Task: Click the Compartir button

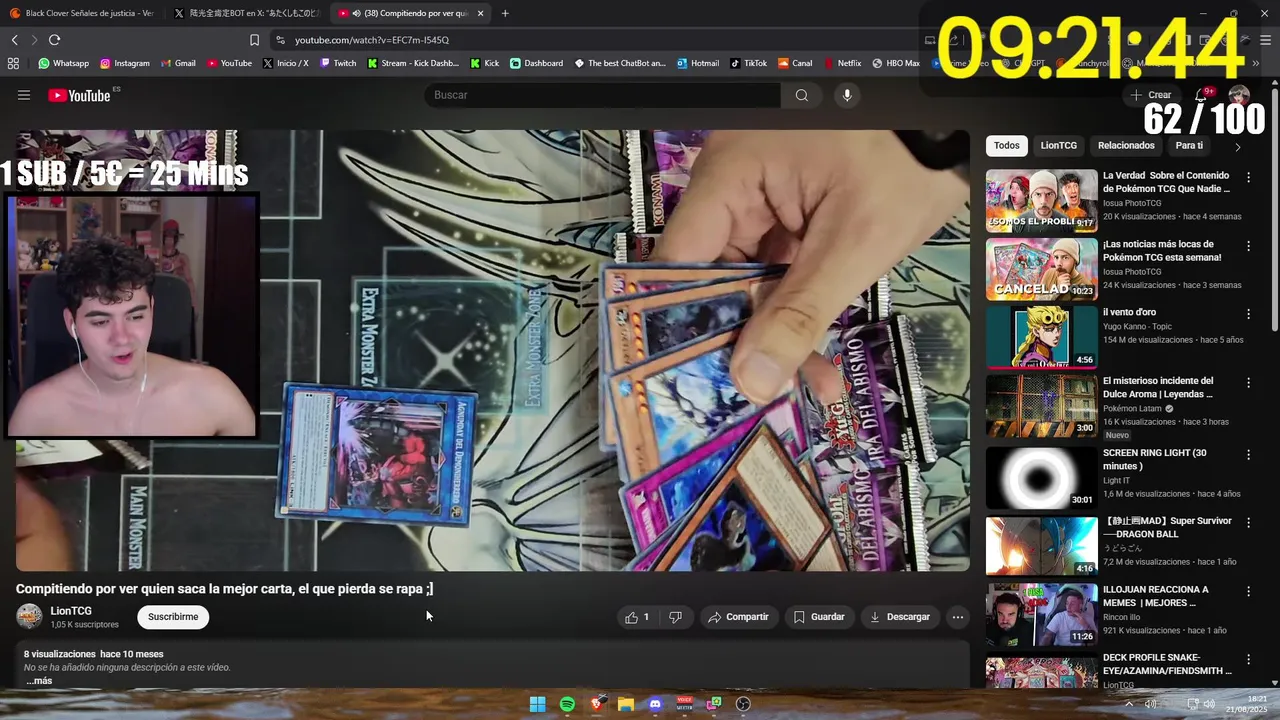Action: pyautogui.click(x=738, y=617)
